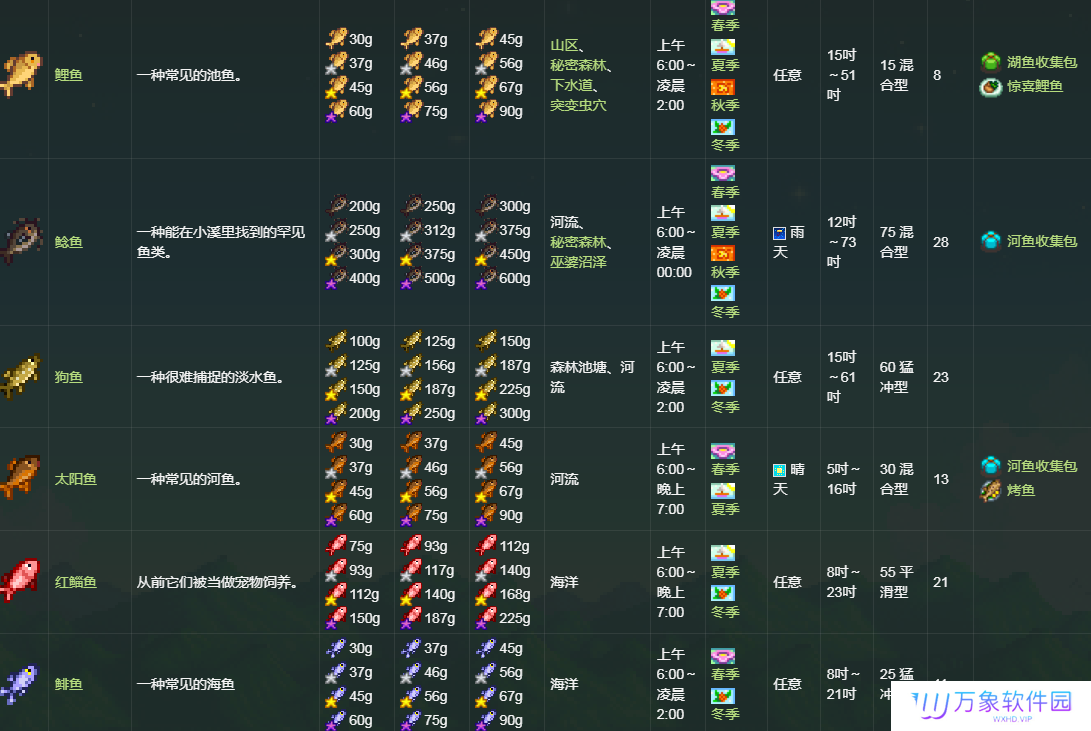Viewport: 1091px width, 731px height.
Task: Click the summer season icon in 鲶鱼 row
Action: [723, 214]
